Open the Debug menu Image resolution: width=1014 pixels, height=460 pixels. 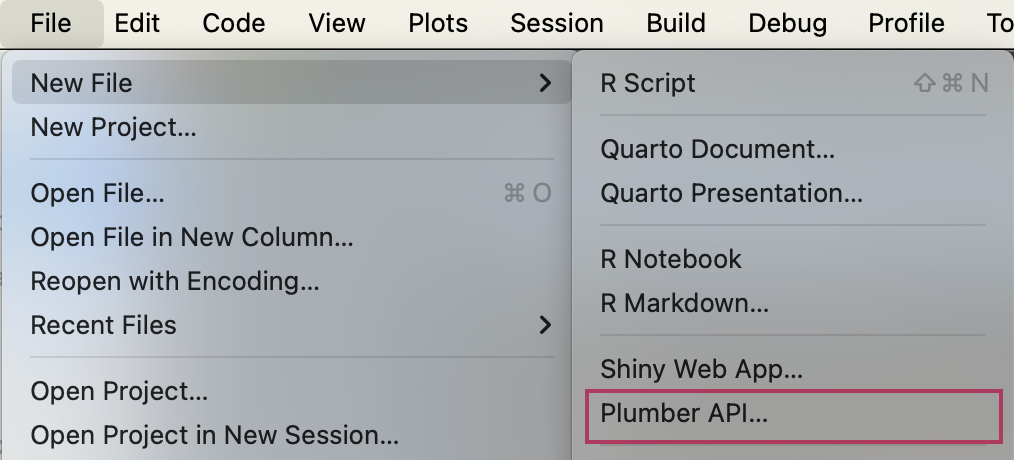tap(787, 23)
